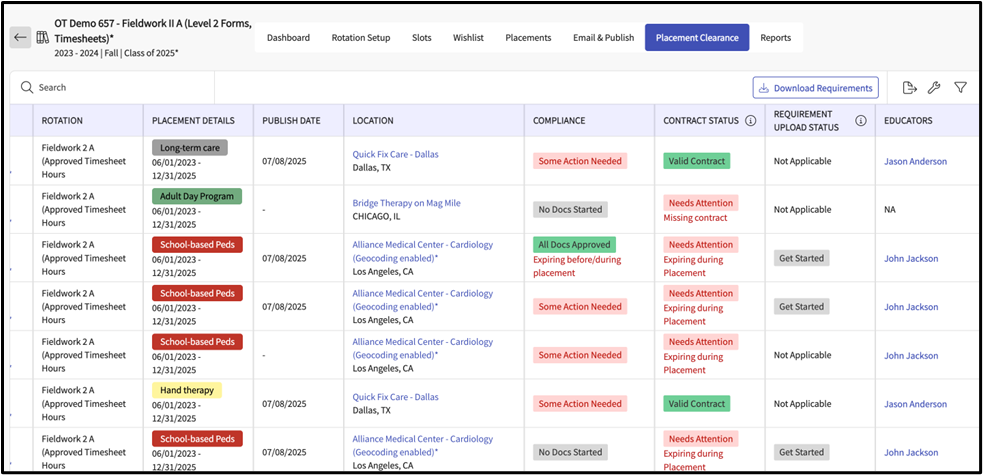Image resolution: width=983 pixels, height=475 pixels.
Task: Select the Reports tab
Action: [x=775, y=38]
